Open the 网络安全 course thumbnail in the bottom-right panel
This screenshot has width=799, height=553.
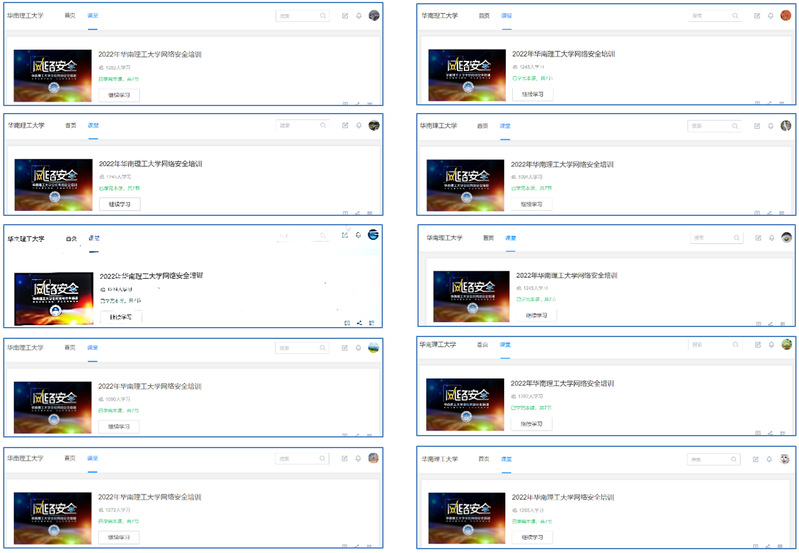(x=467, y=518)
